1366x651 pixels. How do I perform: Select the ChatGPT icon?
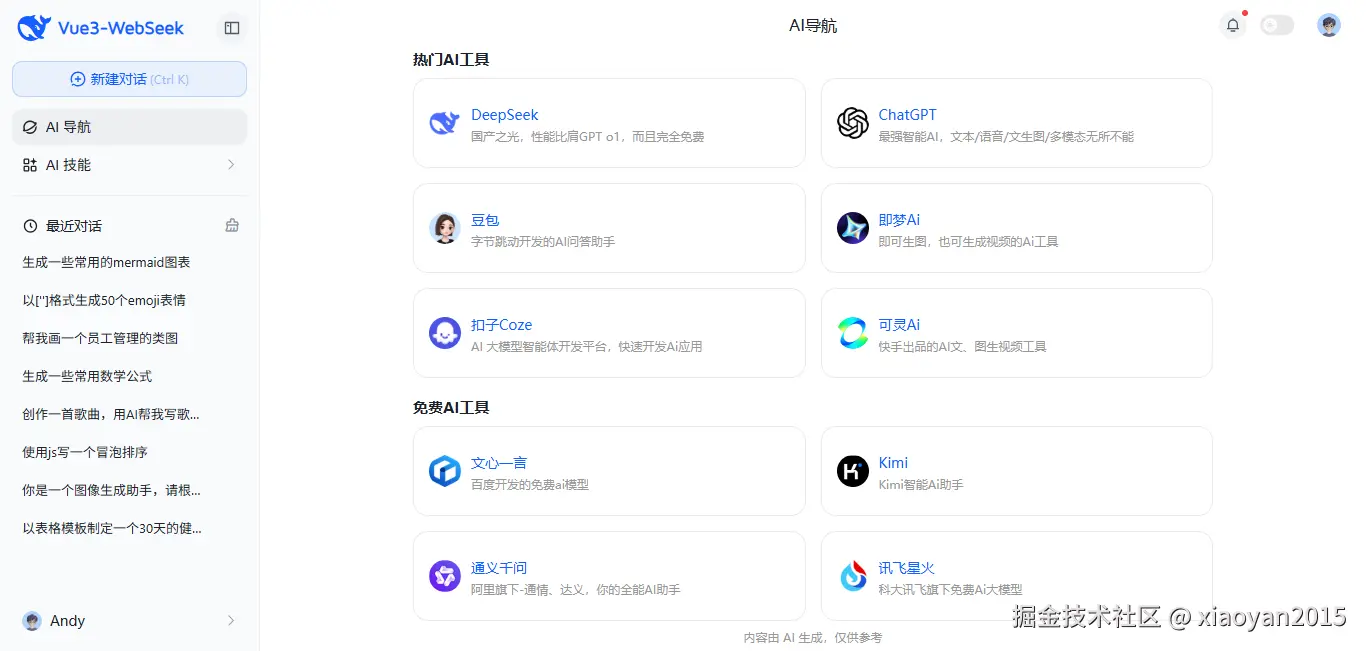tap(852, 123)
